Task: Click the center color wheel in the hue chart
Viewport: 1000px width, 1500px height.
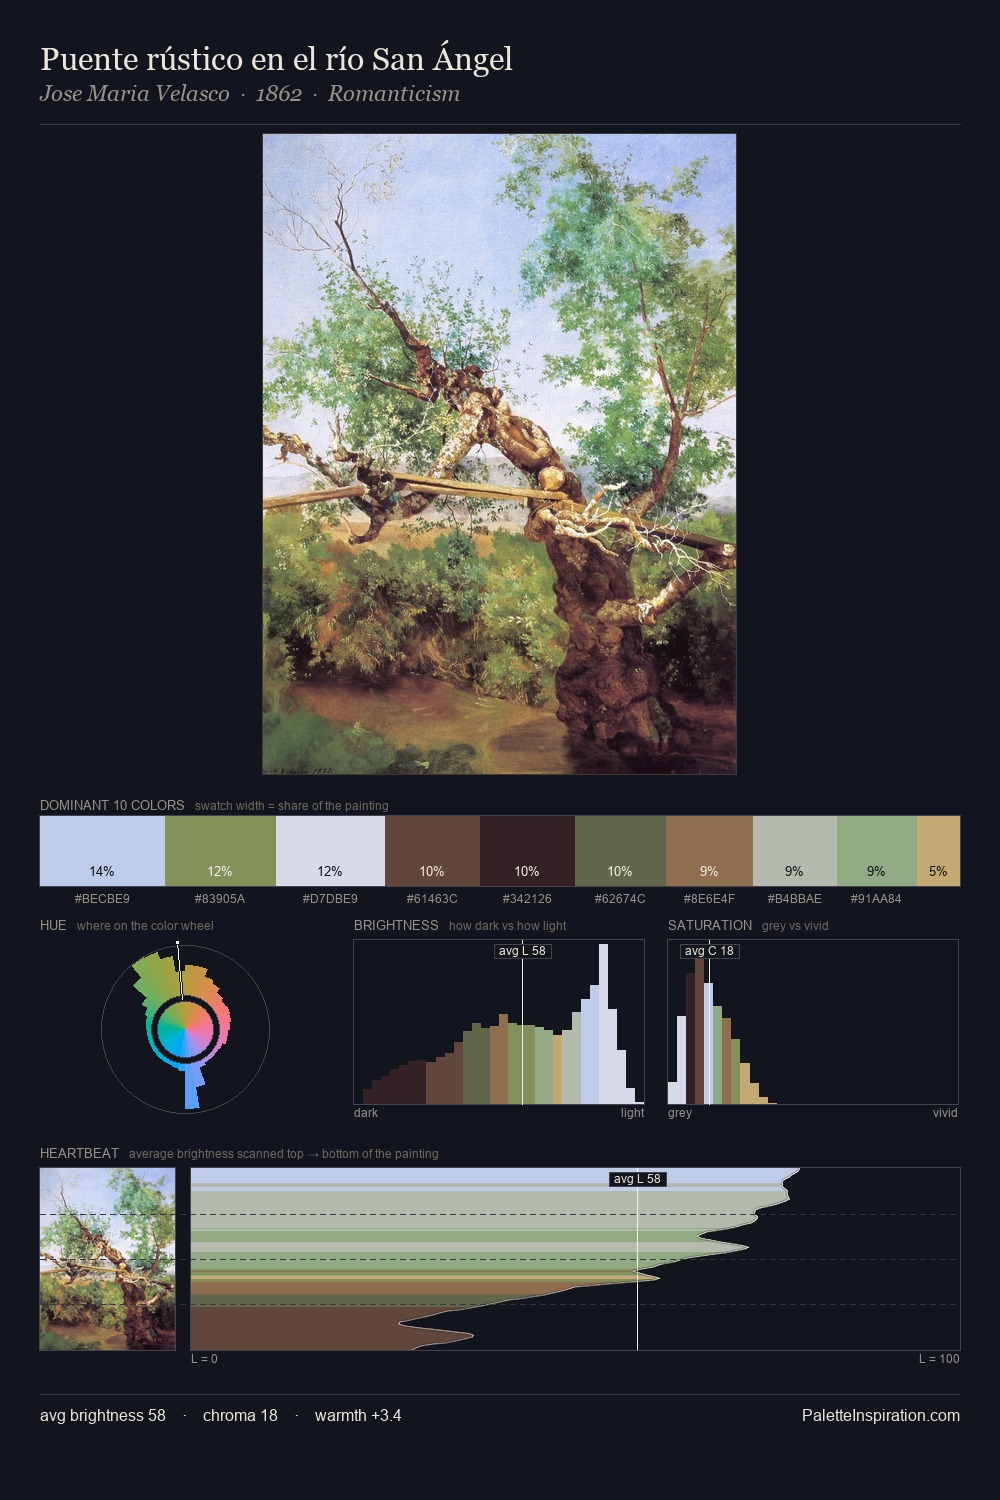Action: click(185, 1028)
